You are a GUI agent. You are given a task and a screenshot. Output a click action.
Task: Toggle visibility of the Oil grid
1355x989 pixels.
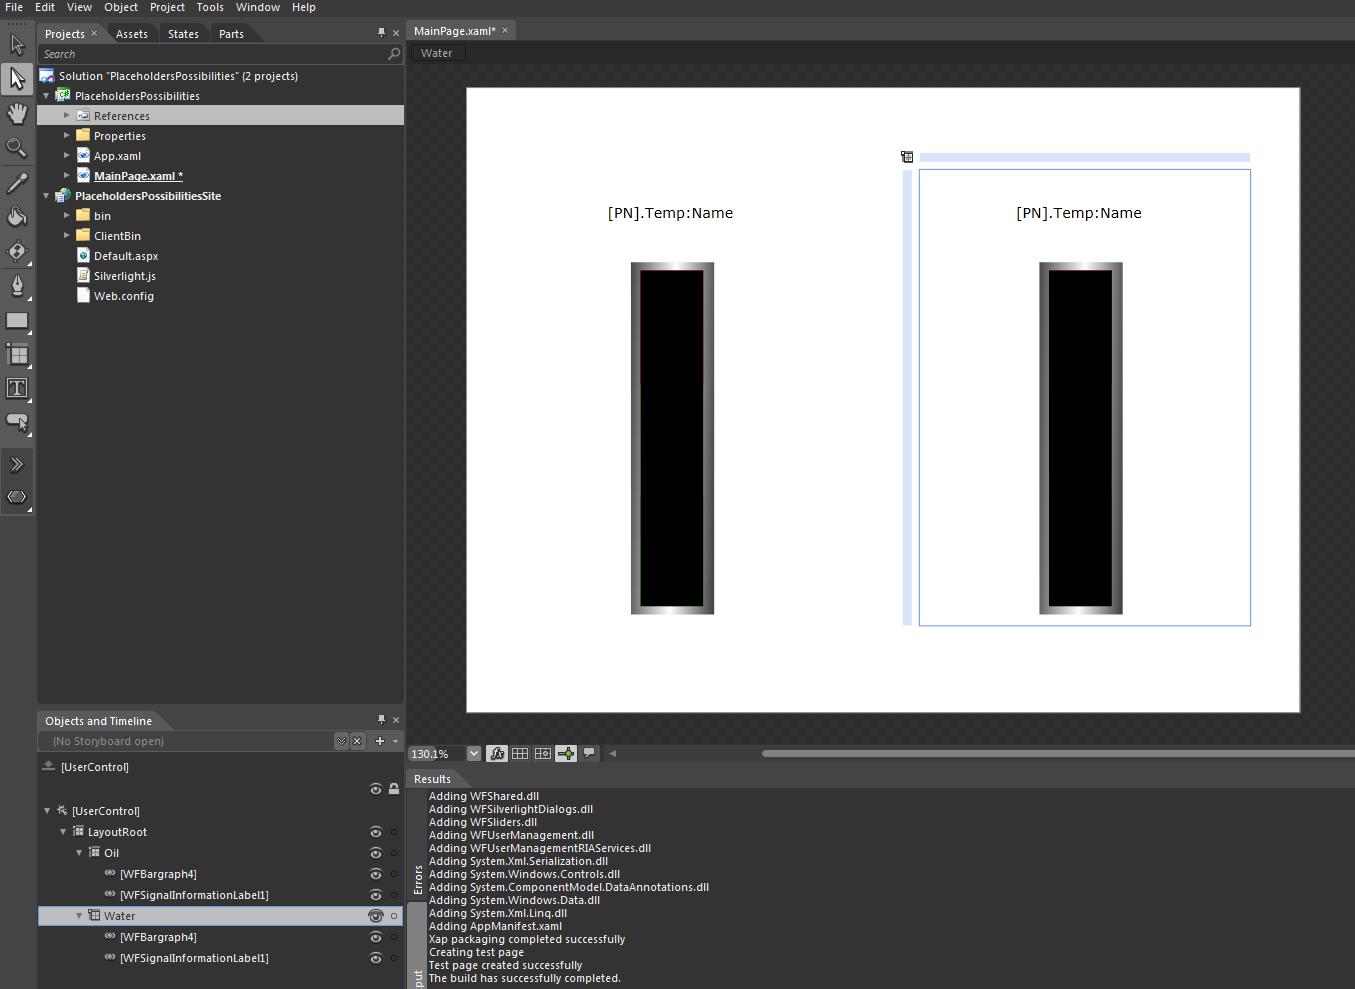pyautogui.click(x=376, y=853)
